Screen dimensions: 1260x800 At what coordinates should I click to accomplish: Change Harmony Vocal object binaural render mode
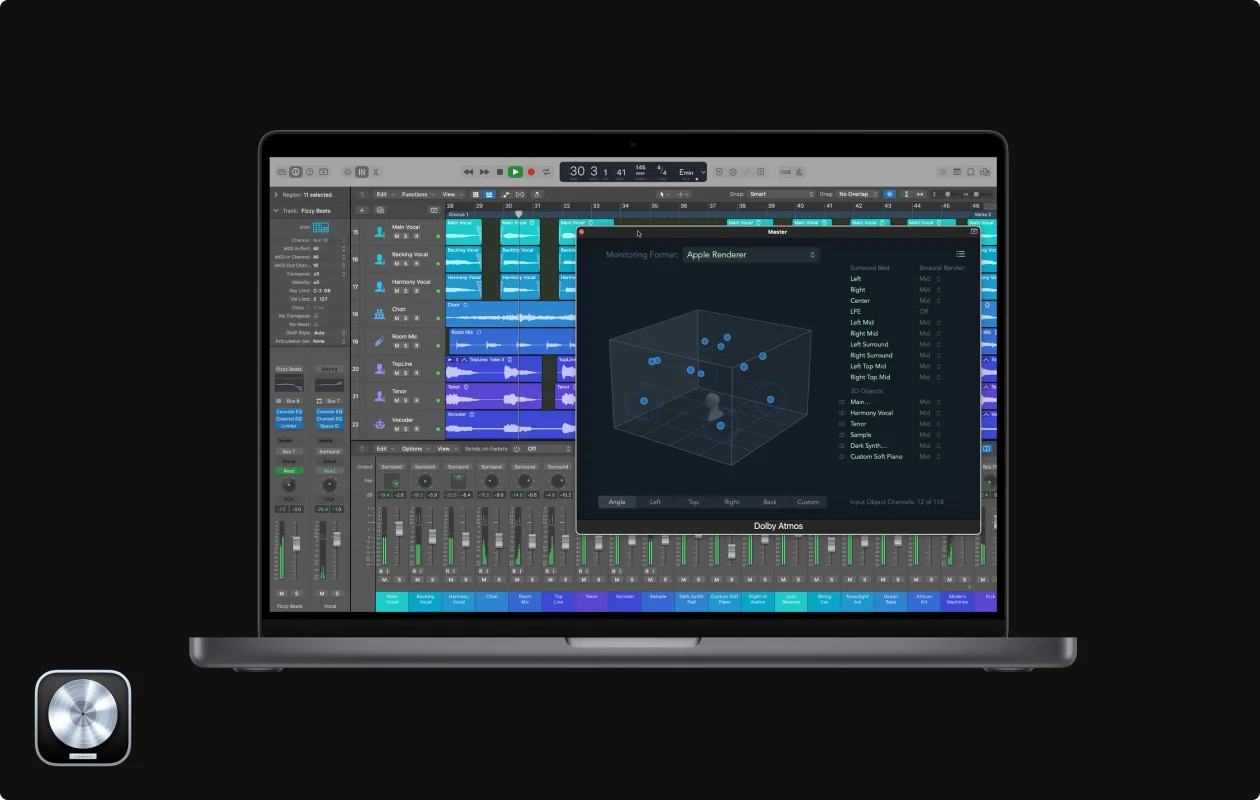pos(929,413)
